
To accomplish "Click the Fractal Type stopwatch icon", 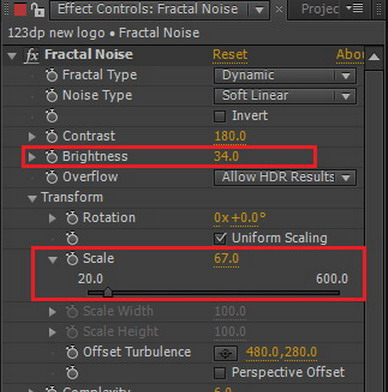I will 52,75.
